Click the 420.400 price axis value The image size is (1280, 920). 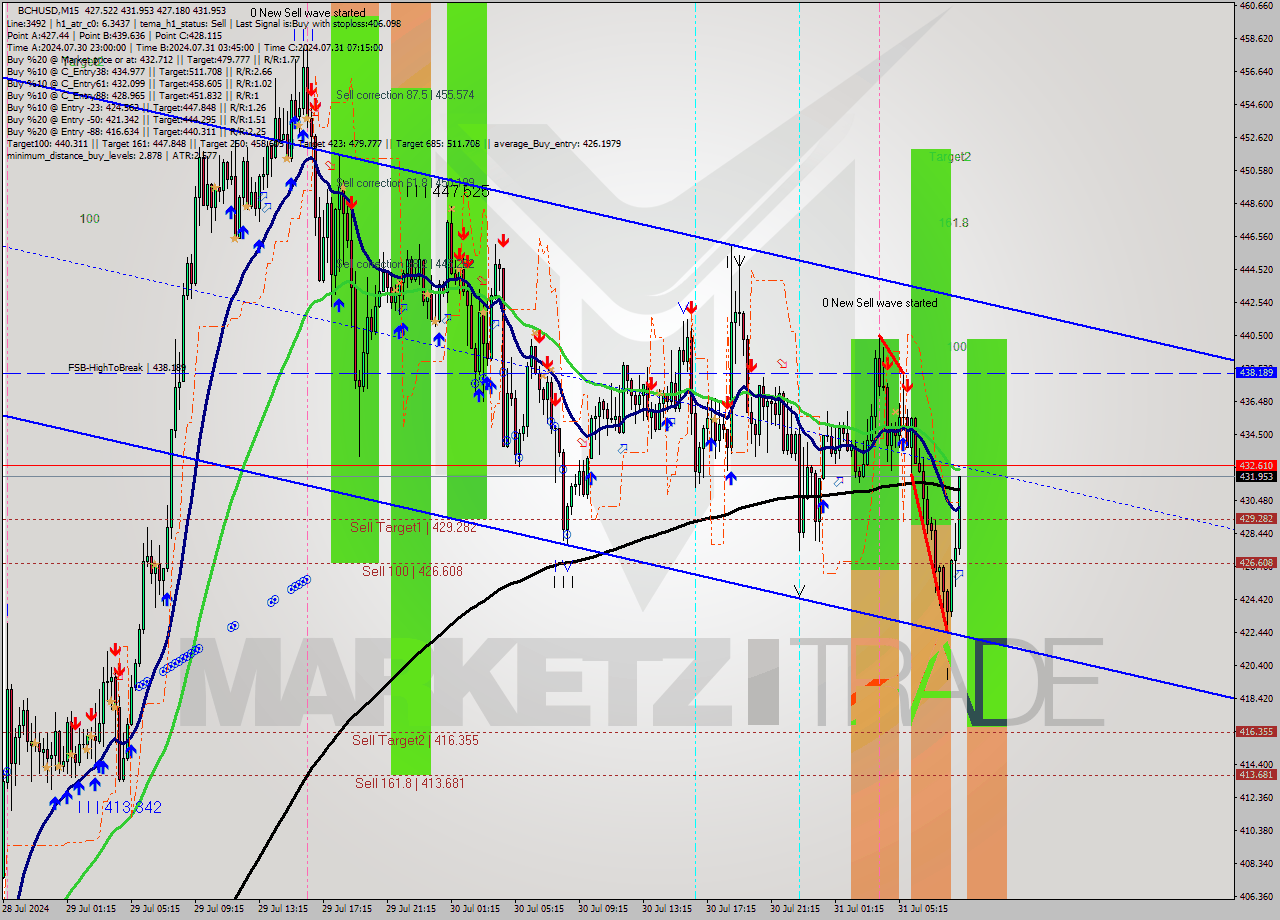pos(1257,666)
